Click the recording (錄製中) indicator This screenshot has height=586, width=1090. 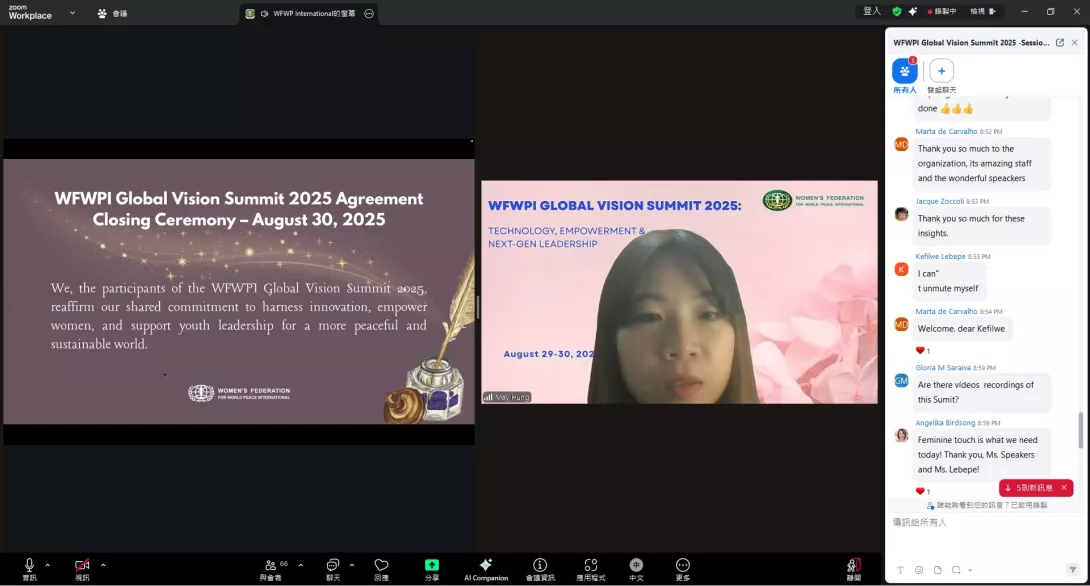click(942, 11)
